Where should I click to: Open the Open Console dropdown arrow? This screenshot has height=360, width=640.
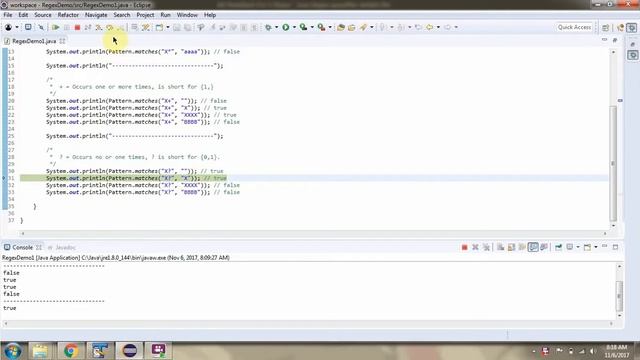pyautogui.click(x=596, y=247)
